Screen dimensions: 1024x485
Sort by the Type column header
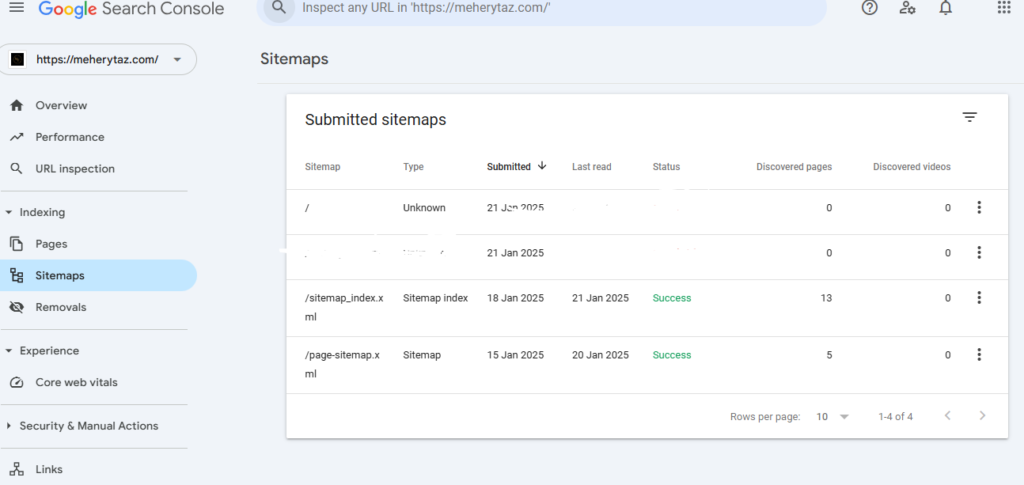pyautogui.click(x=413, y=166)
